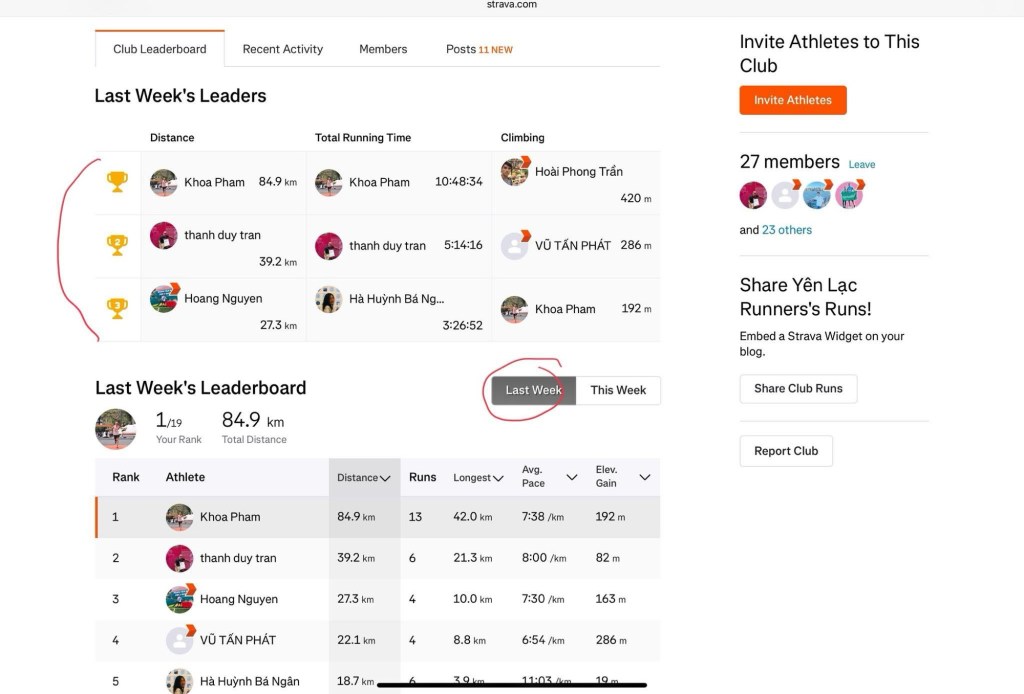This screenshot has height=694, width=1024.
Task: Open the Recent Activity tab
Action: point(282,49)
